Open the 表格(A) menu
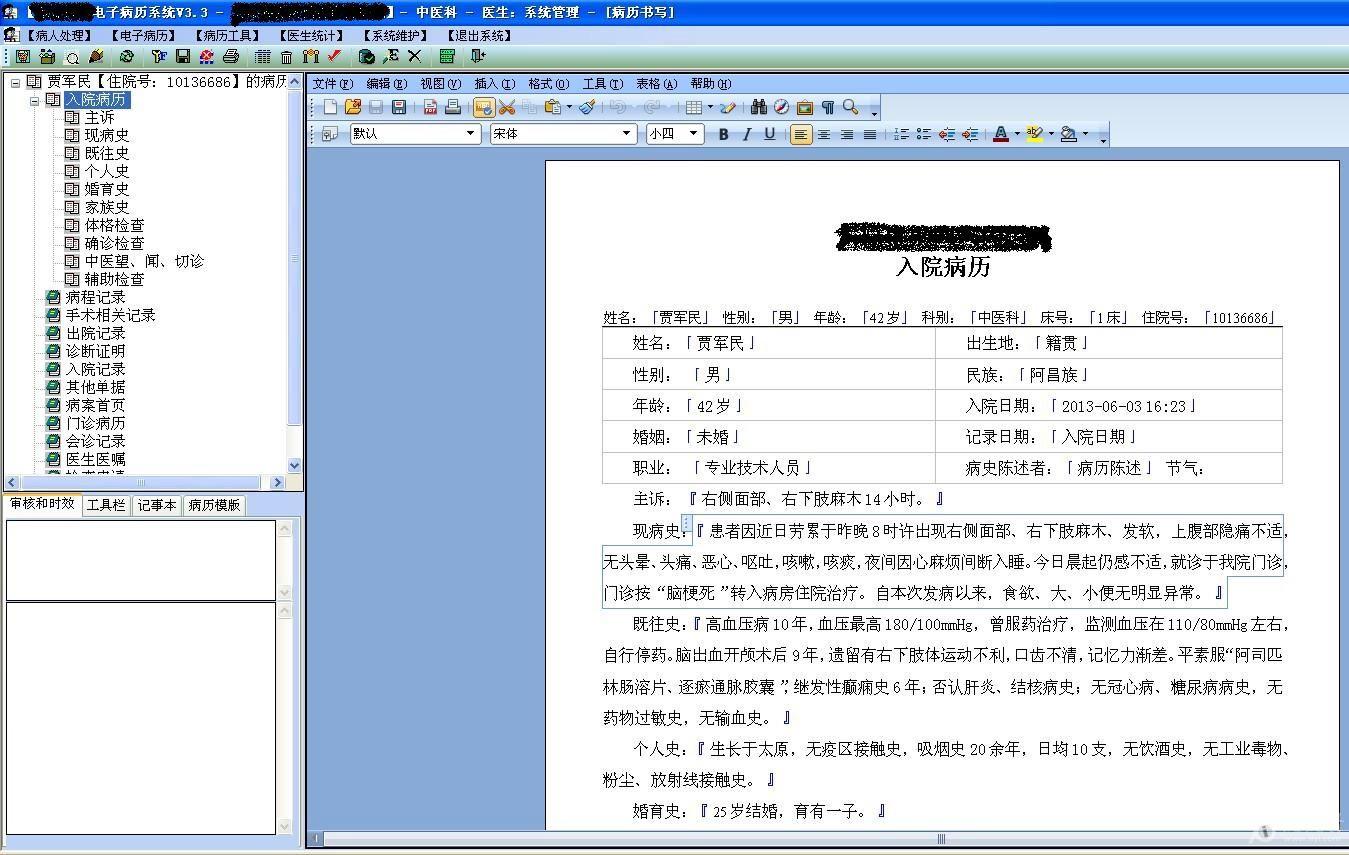 click(x=656, y=84)
